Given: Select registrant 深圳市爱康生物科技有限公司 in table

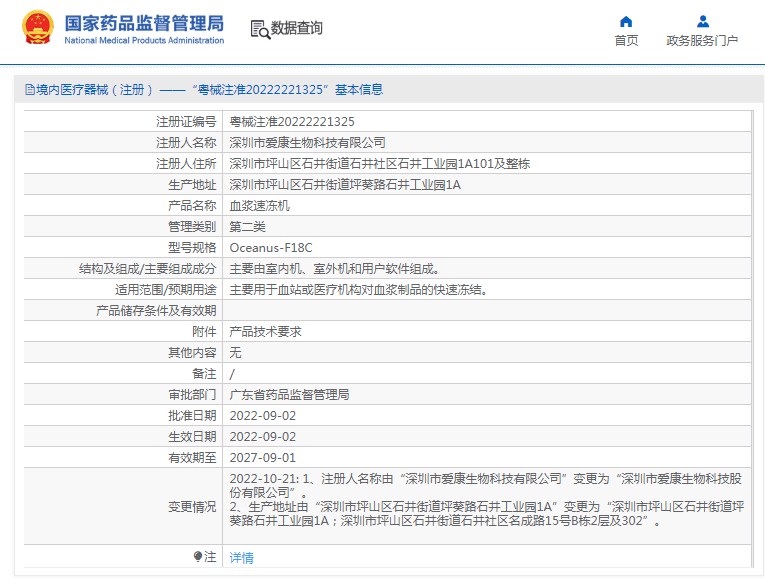Looking at the screenshot, I should [307, 142].
